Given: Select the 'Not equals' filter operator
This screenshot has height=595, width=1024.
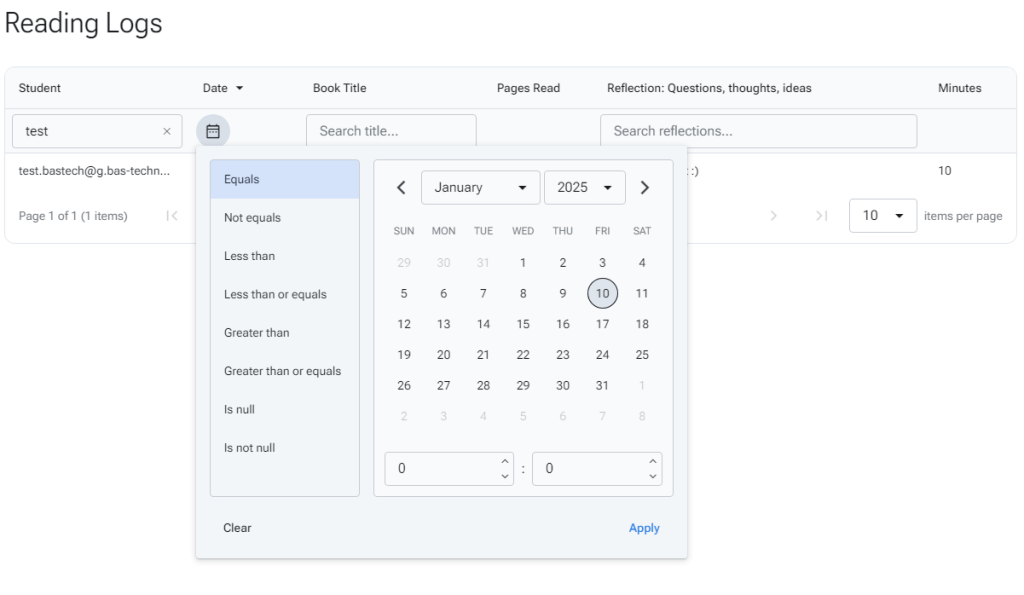Looking at the screenshot, I should click(x=252, y=218).
